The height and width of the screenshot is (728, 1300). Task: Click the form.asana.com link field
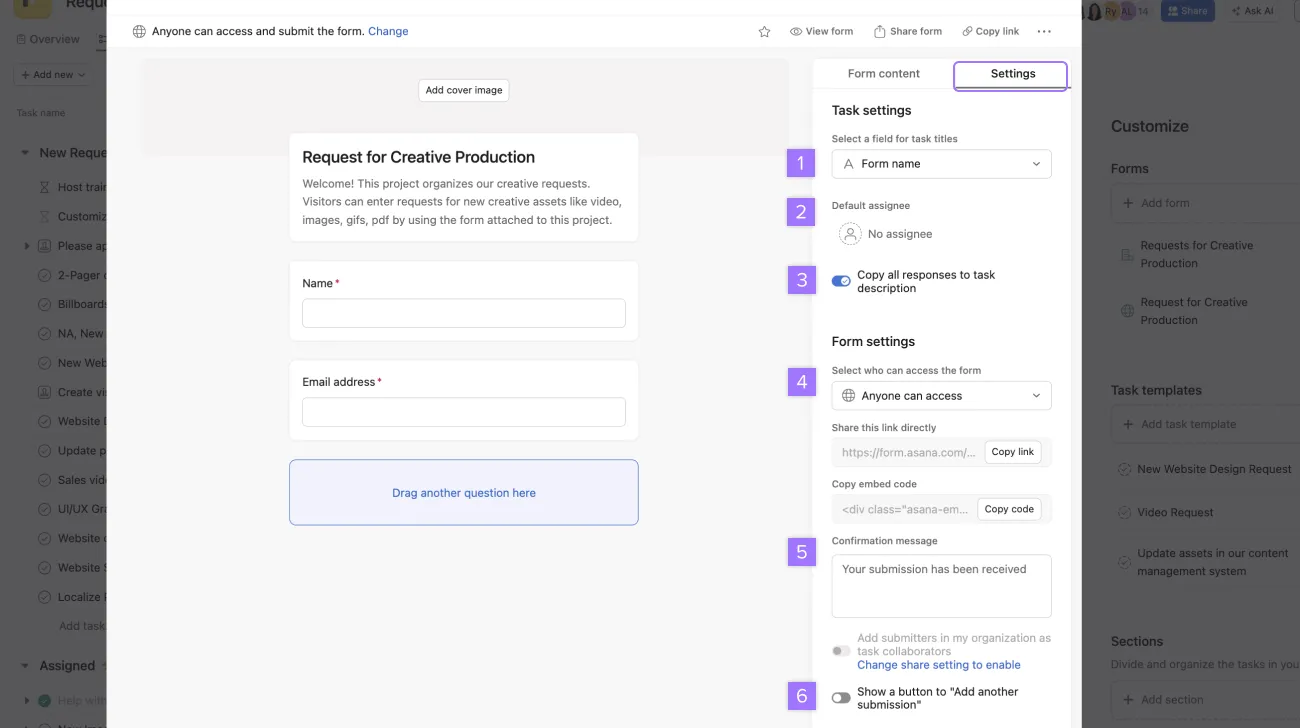(x=908, y=452)
